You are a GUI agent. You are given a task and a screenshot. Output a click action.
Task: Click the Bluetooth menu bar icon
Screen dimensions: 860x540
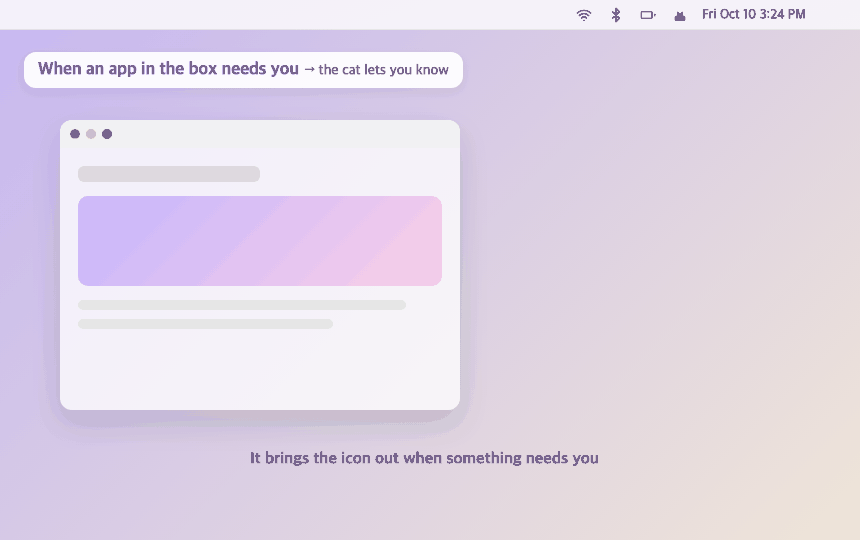(x=616, y=15)
